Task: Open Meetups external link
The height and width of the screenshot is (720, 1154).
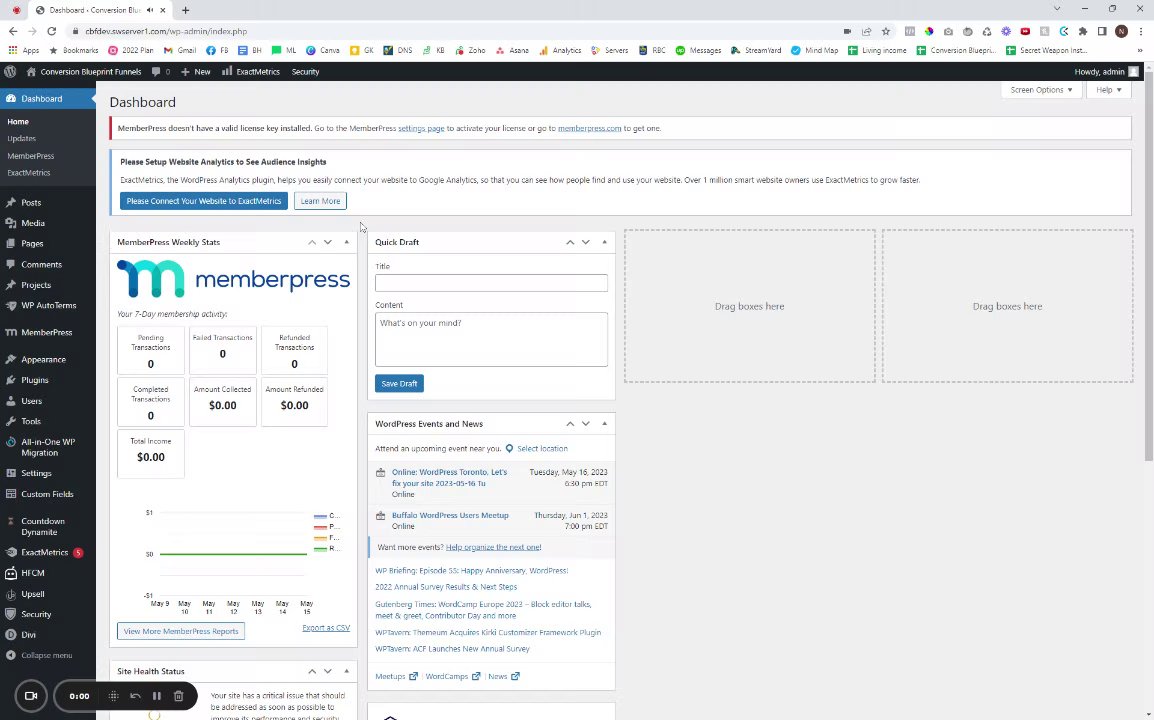Action: [x=396, y=677]
